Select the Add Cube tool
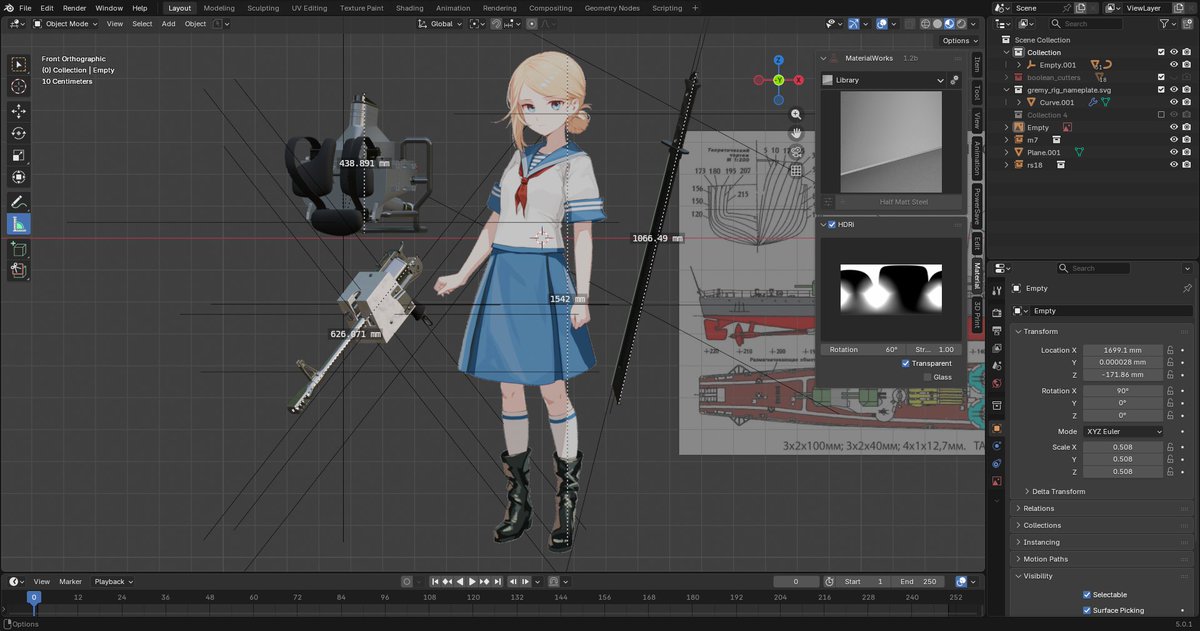This screenshot has height=631, width=1200. (19, 247)
